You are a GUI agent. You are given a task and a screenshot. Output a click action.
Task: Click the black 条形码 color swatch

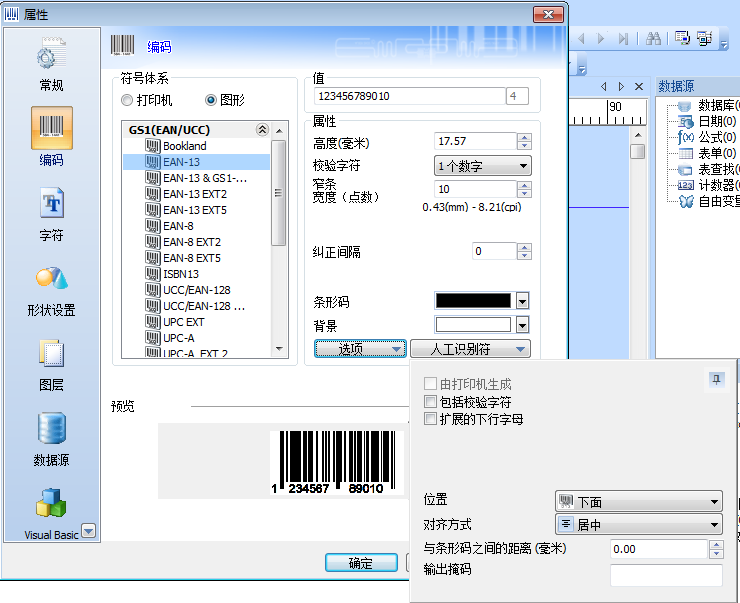[473, 301]
